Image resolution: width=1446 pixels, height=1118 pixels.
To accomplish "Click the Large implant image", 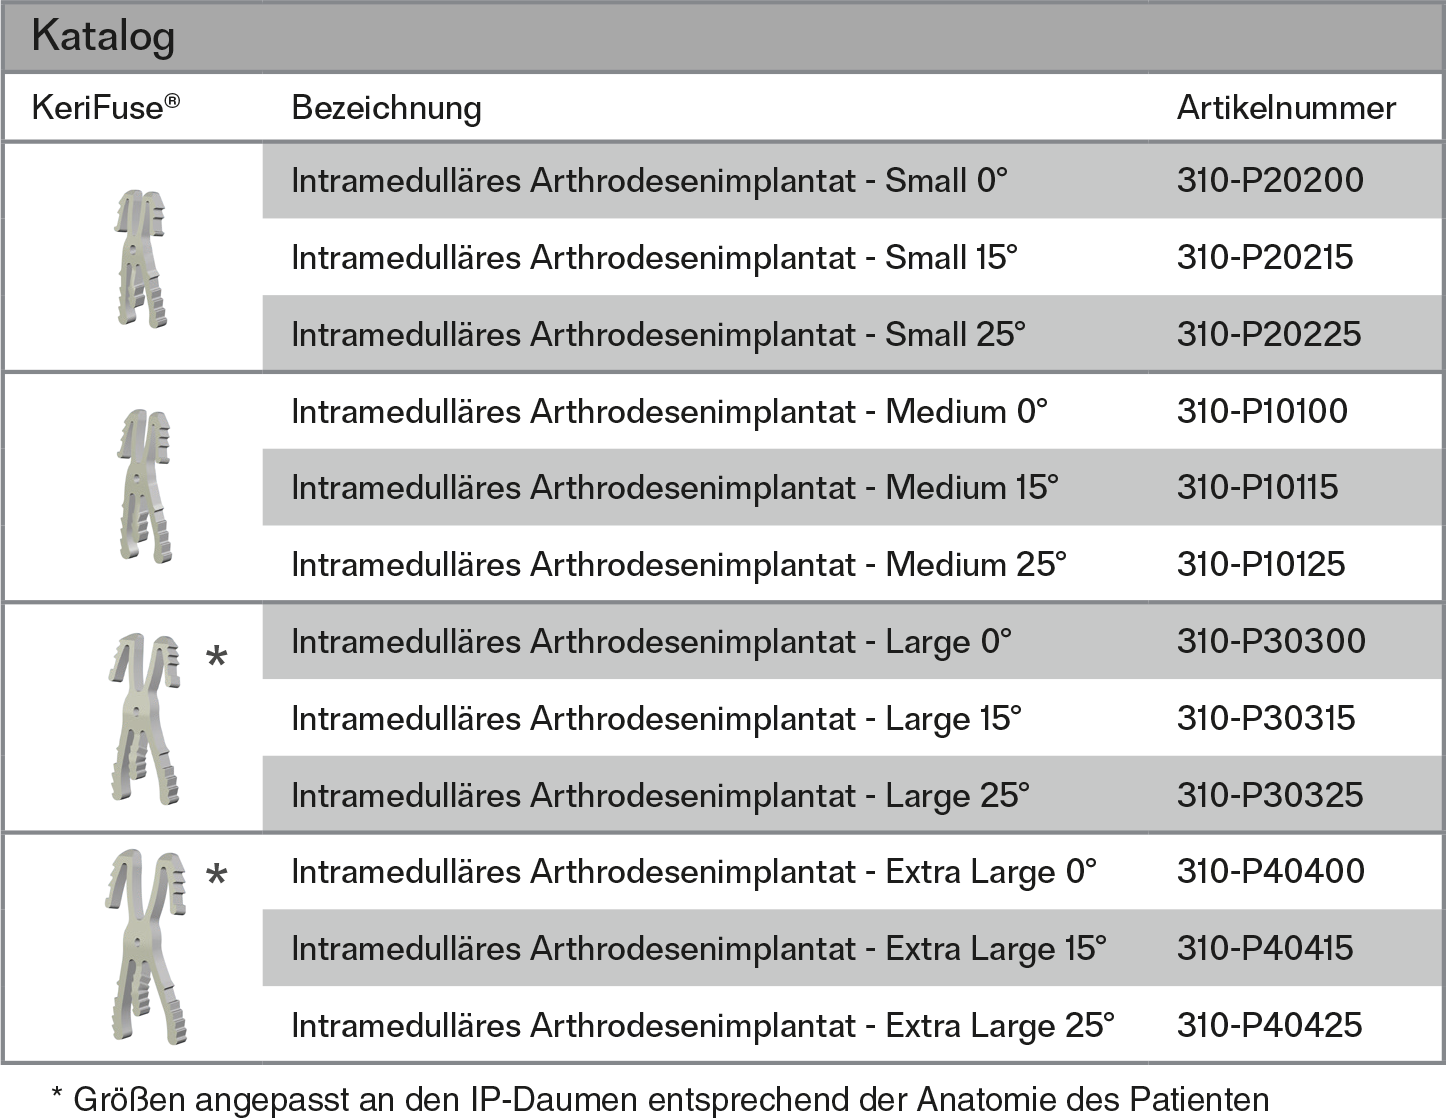I will (143, 717).
